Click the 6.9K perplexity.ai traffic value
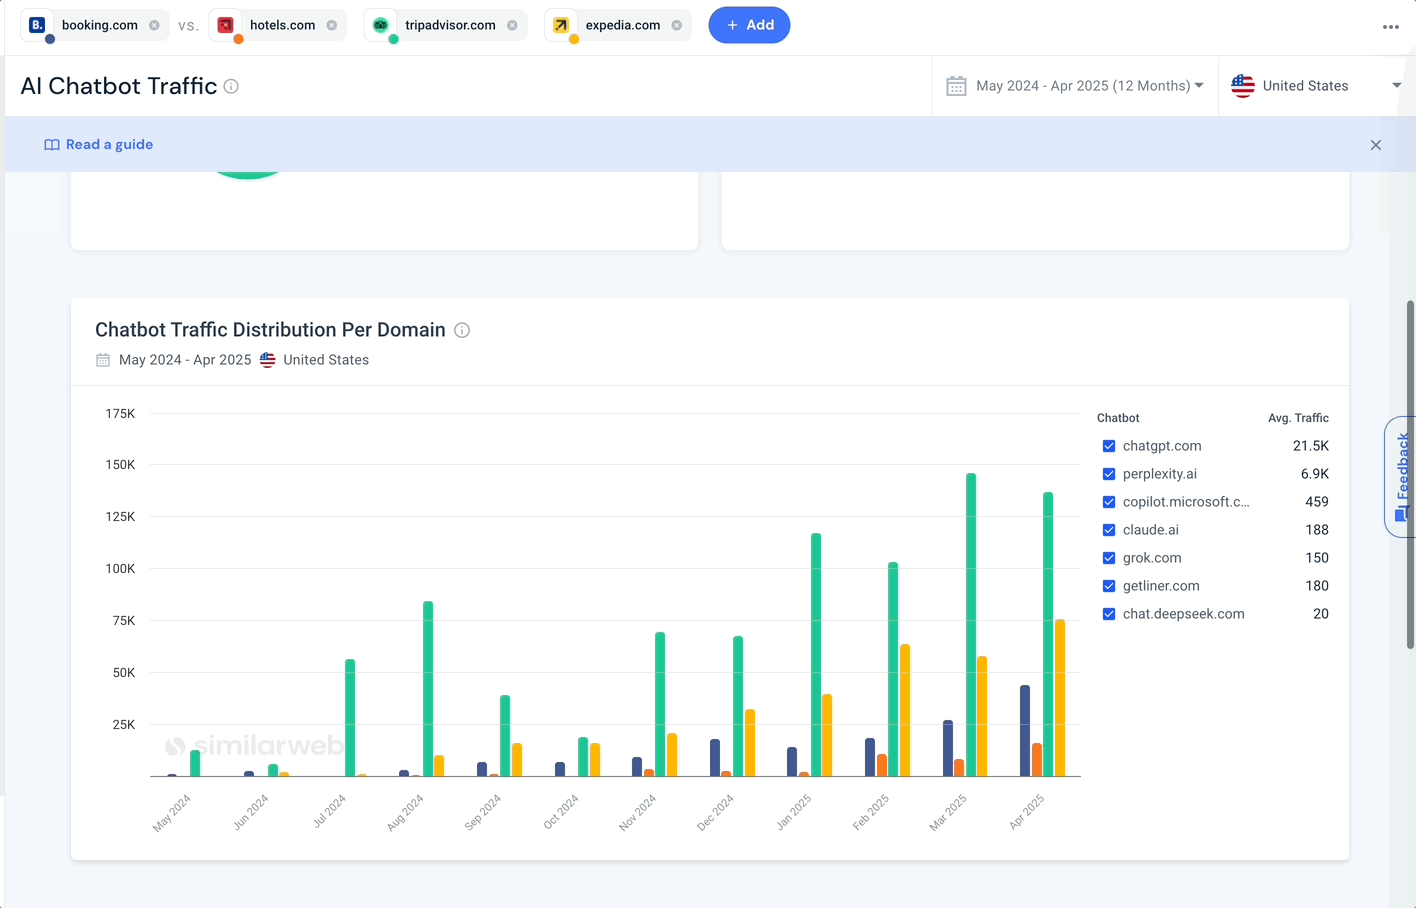This screenshot has height=908, width=1416. pyautogui.click(x=1315, y=474)
